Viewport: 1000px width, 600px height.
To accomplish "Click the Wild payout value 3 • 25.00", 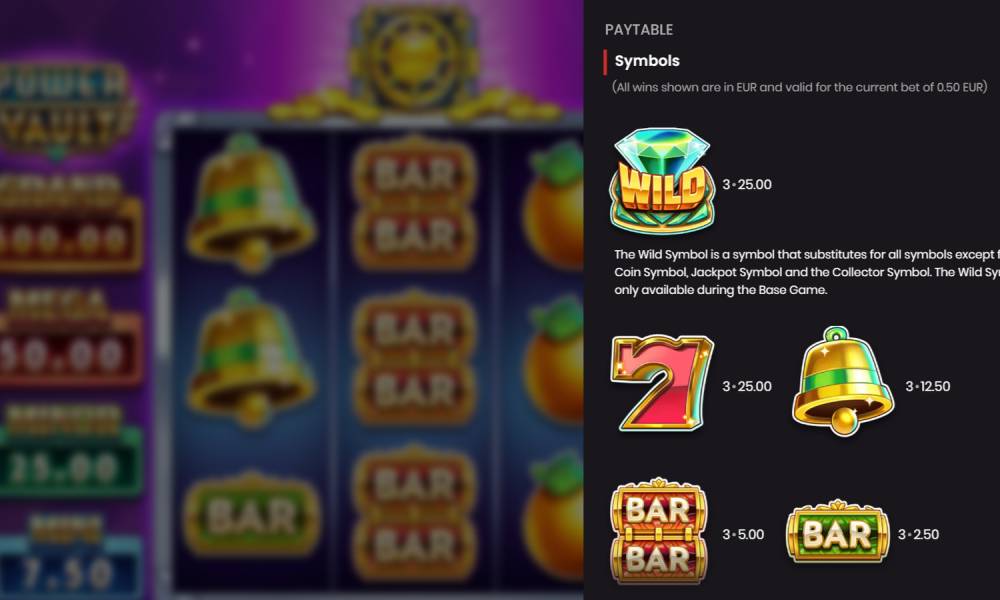I will [747, 184].
